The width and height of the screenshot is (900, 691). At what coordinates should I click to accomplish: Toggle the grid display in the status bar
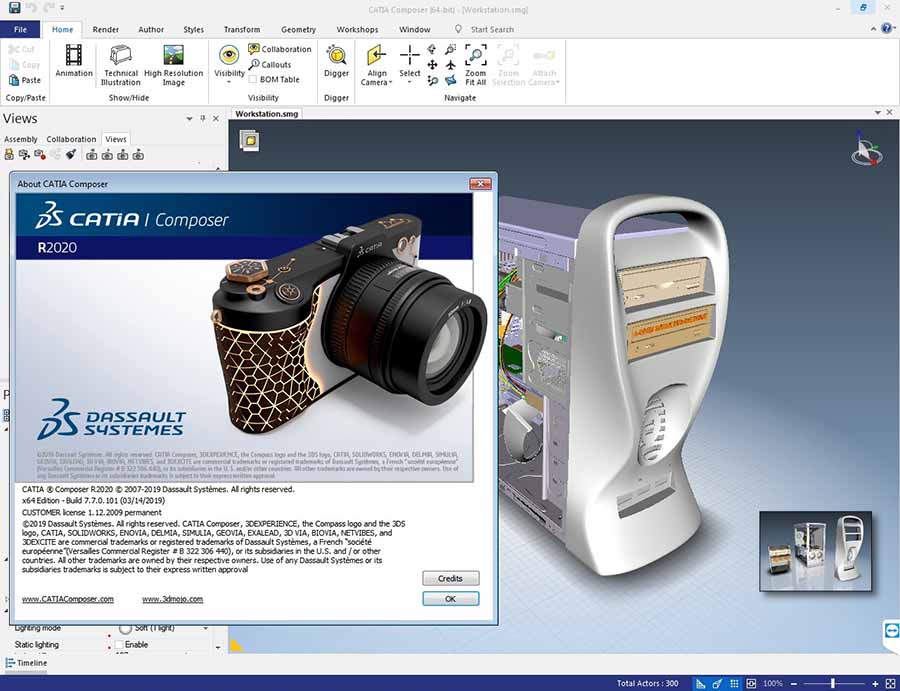pyautogui.click(x=735, y=682)
